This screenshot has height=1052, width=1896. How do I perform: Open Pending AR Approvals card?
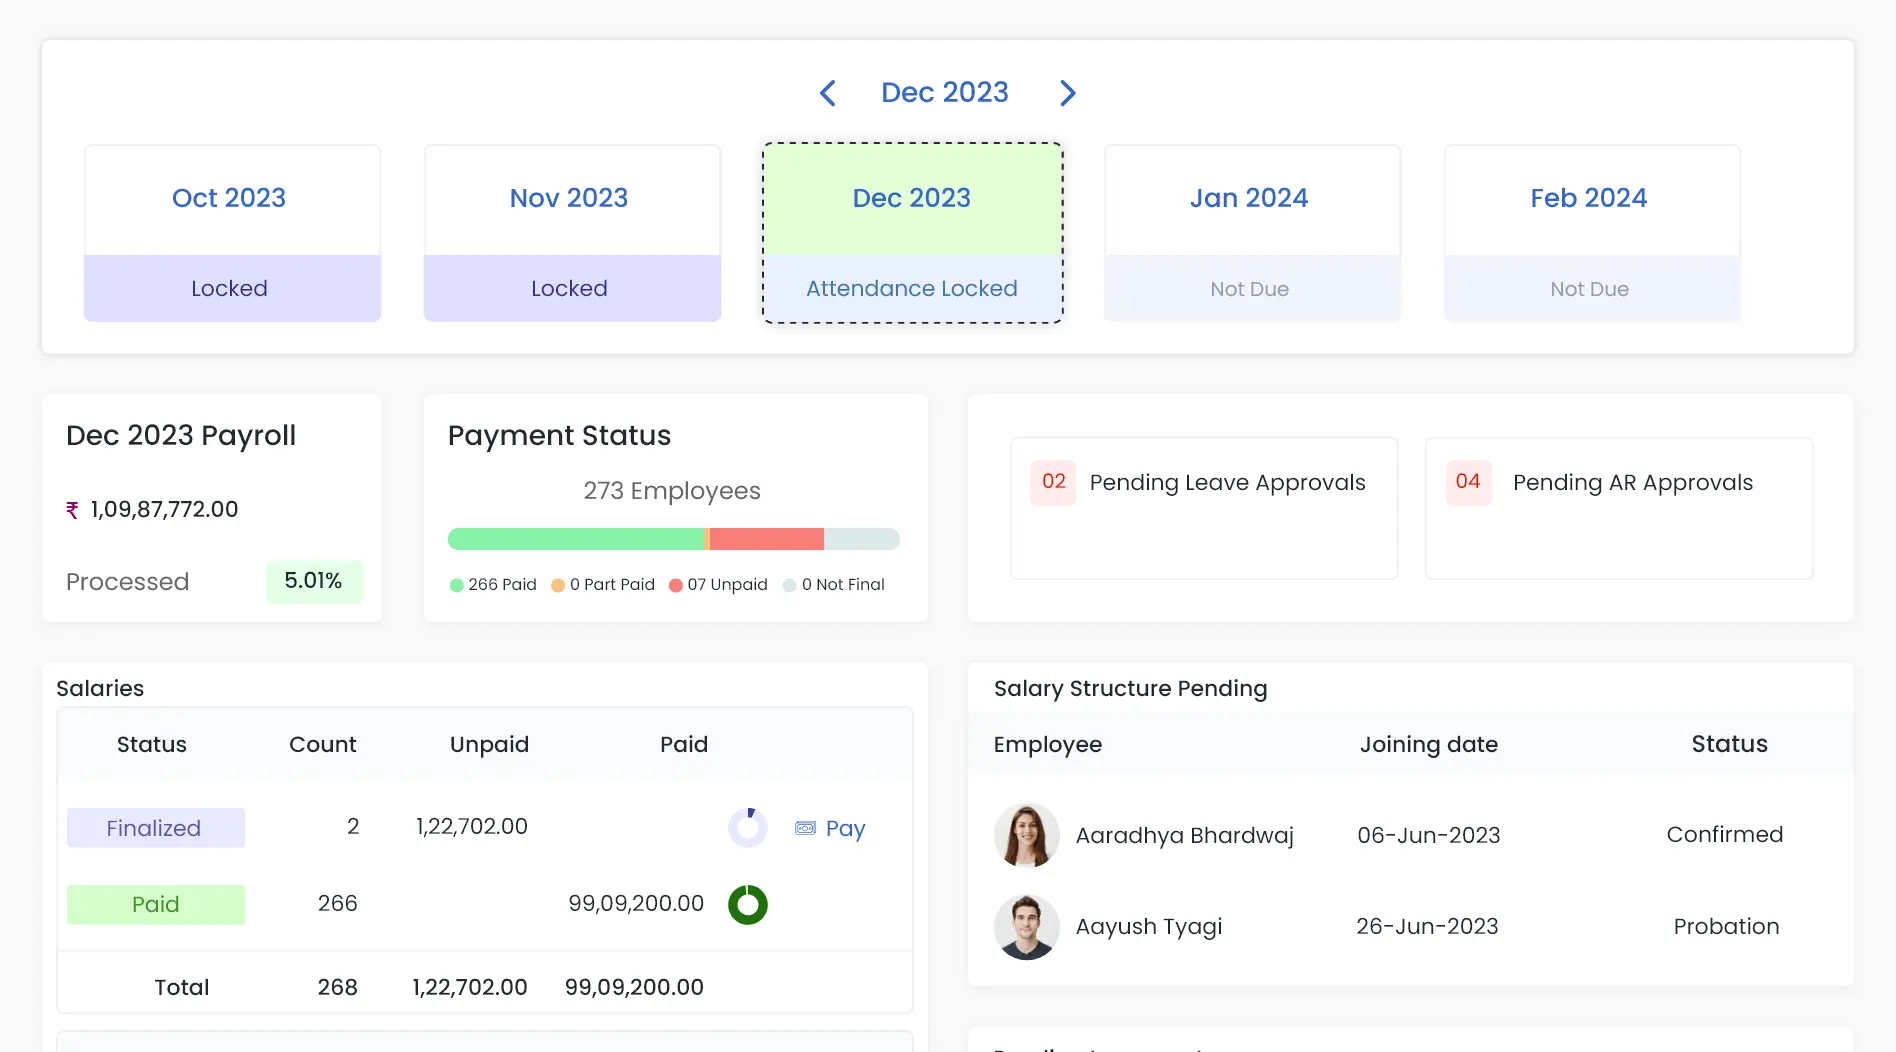click(1618, 508)
